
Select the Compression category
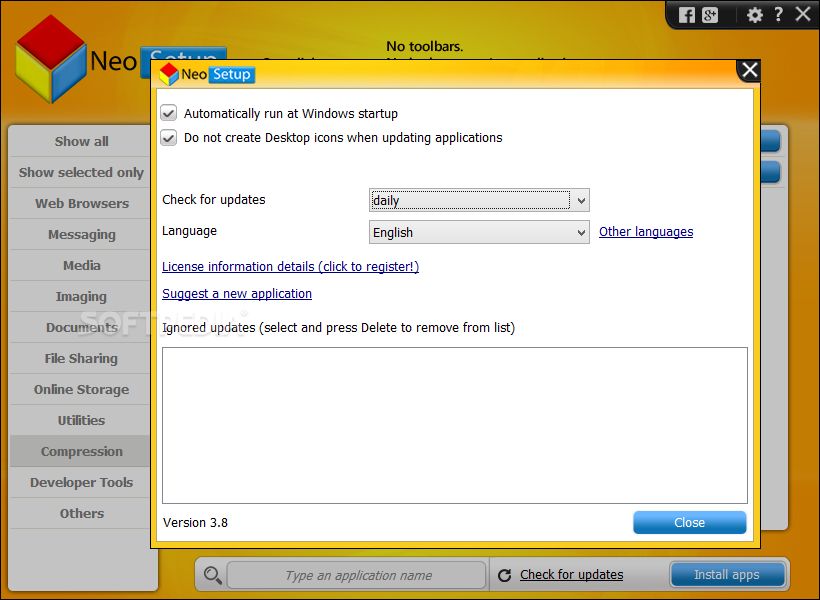[x=81, y=451]
